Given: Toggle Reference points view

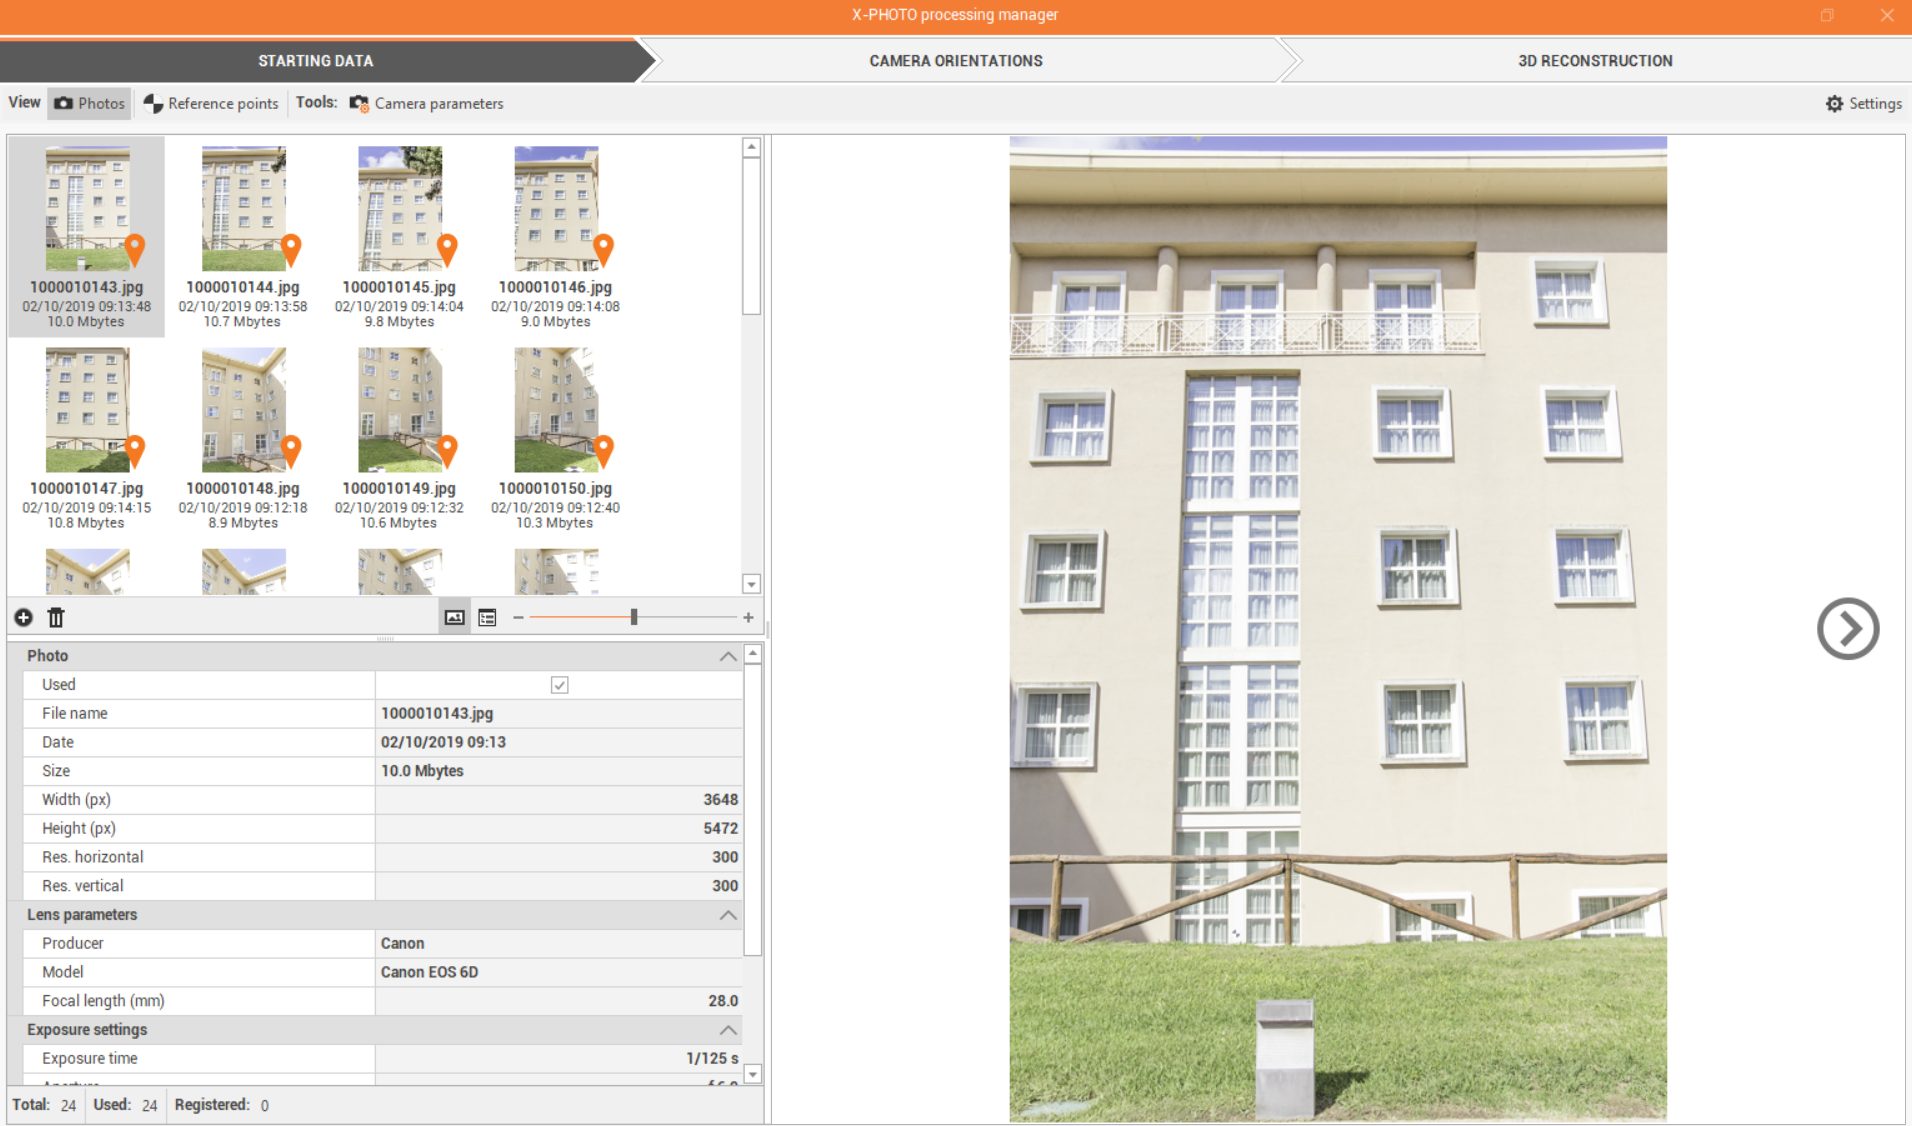Looking at the screenshot, I should pyautogui.click(x=211, y=104).
